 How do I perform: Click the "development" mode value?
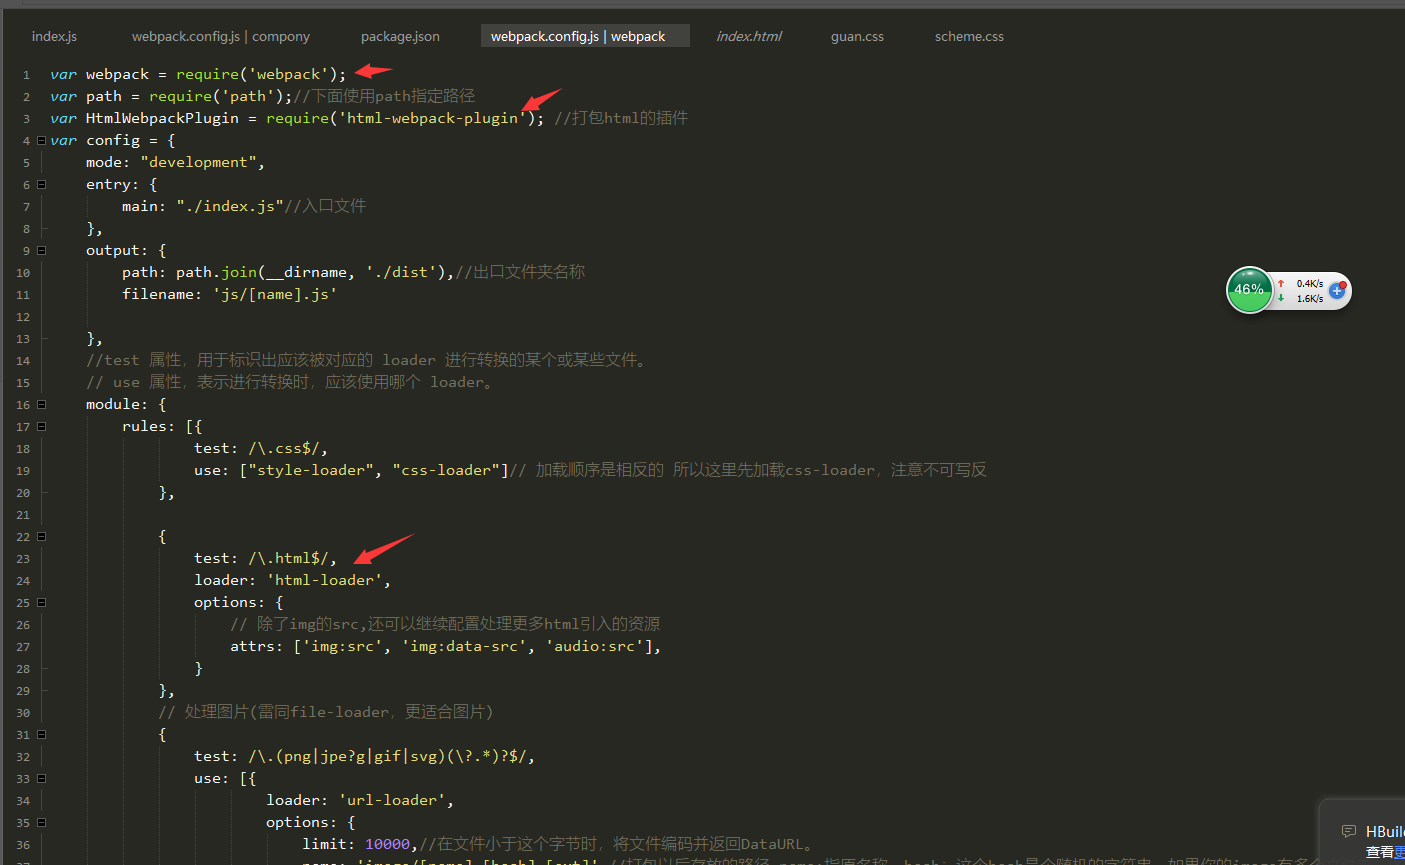(199, 162)
